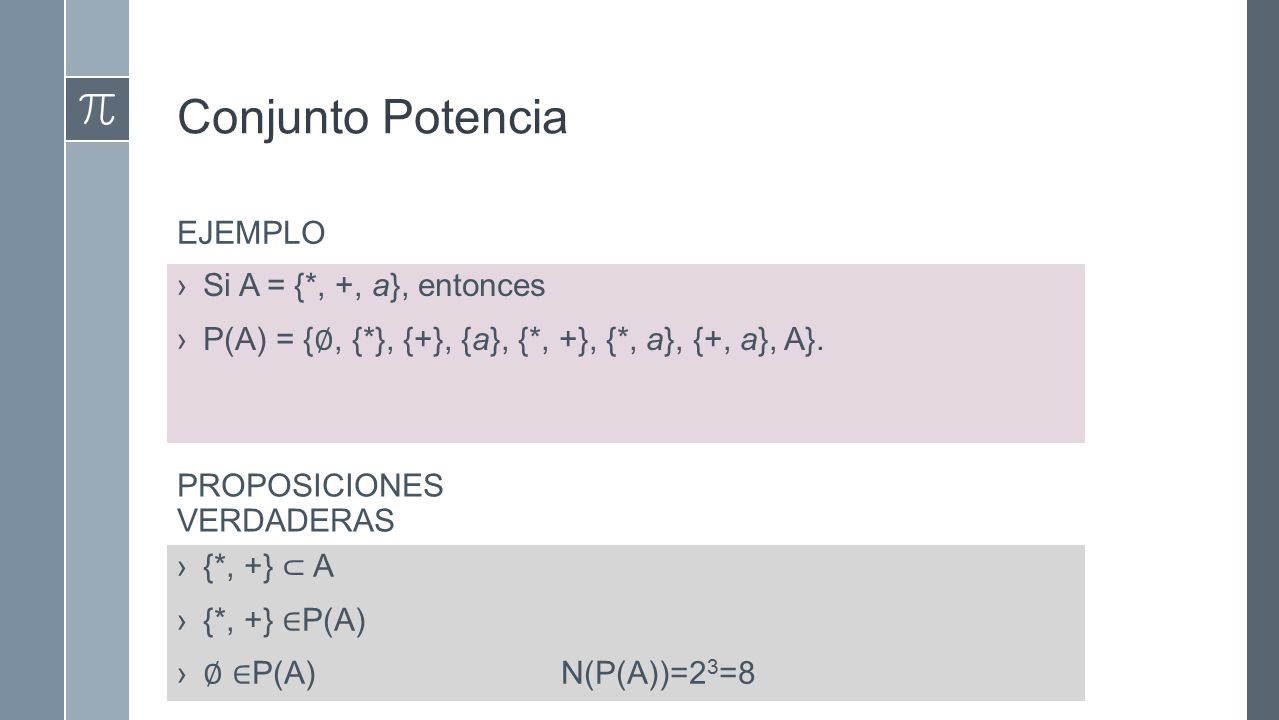Screen dimensions: 1279x720
Task: Click the EJEMPLO heading
Action: pyautogui.click(x=251, y=233)
